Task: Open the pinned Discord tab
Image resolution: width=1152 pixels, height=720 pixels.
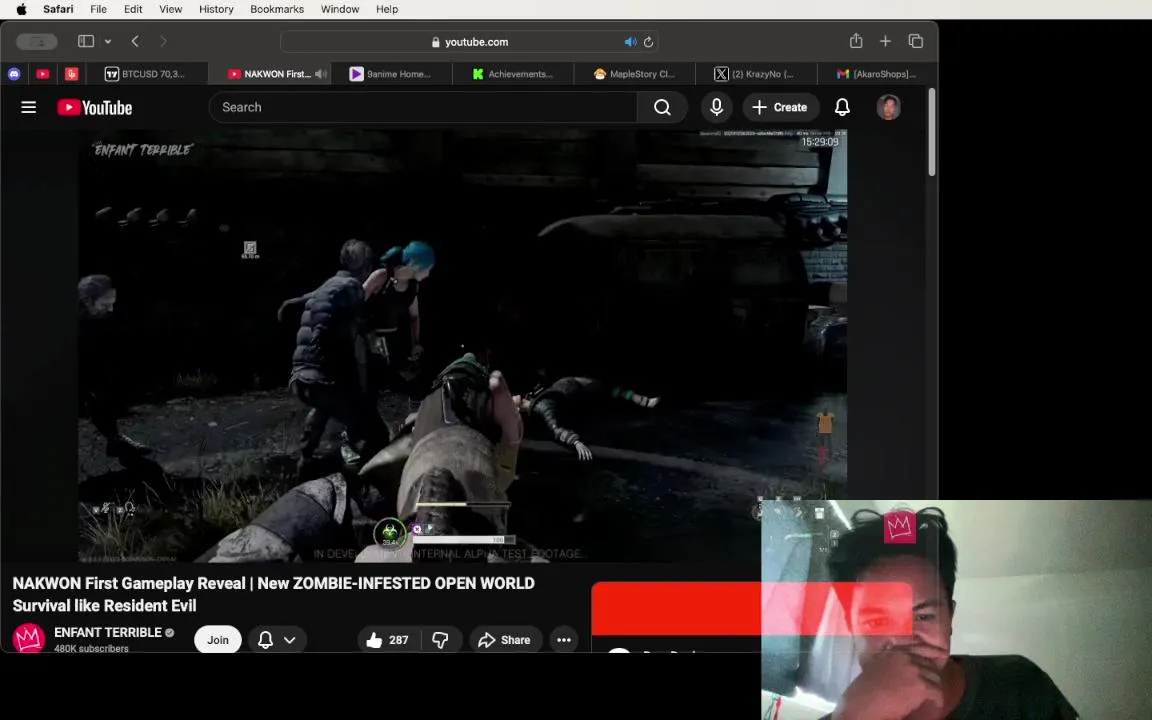Action: pos(14,73)
